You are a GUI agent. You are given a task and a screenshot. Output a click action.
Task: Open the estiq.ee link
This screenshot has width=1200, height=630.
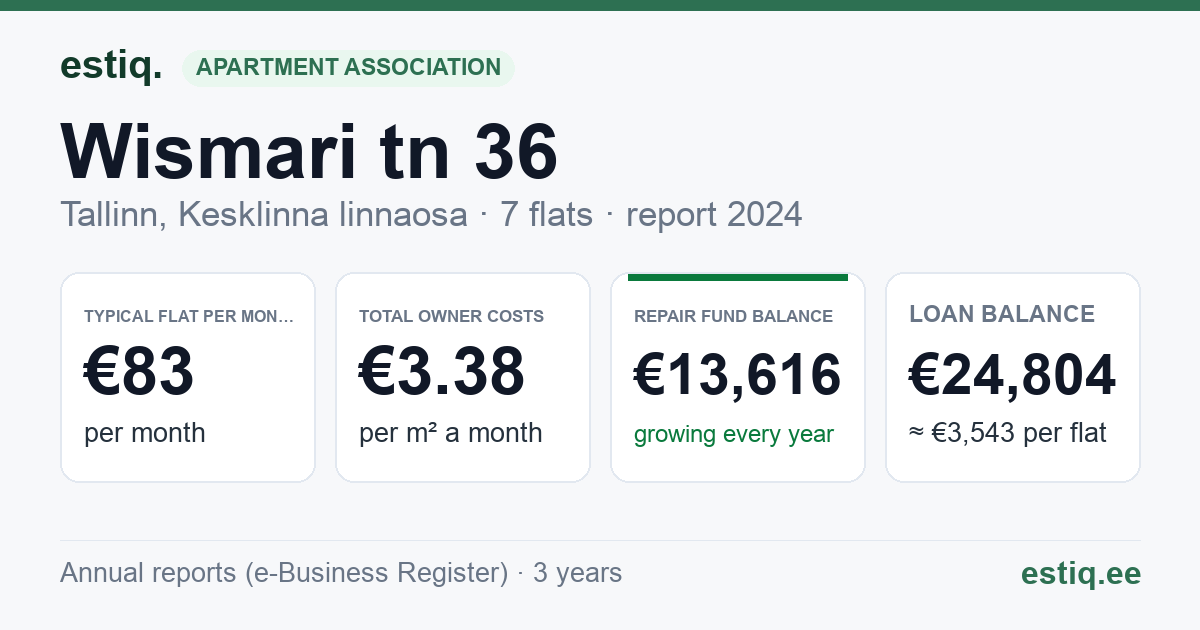click(1080, 574)
